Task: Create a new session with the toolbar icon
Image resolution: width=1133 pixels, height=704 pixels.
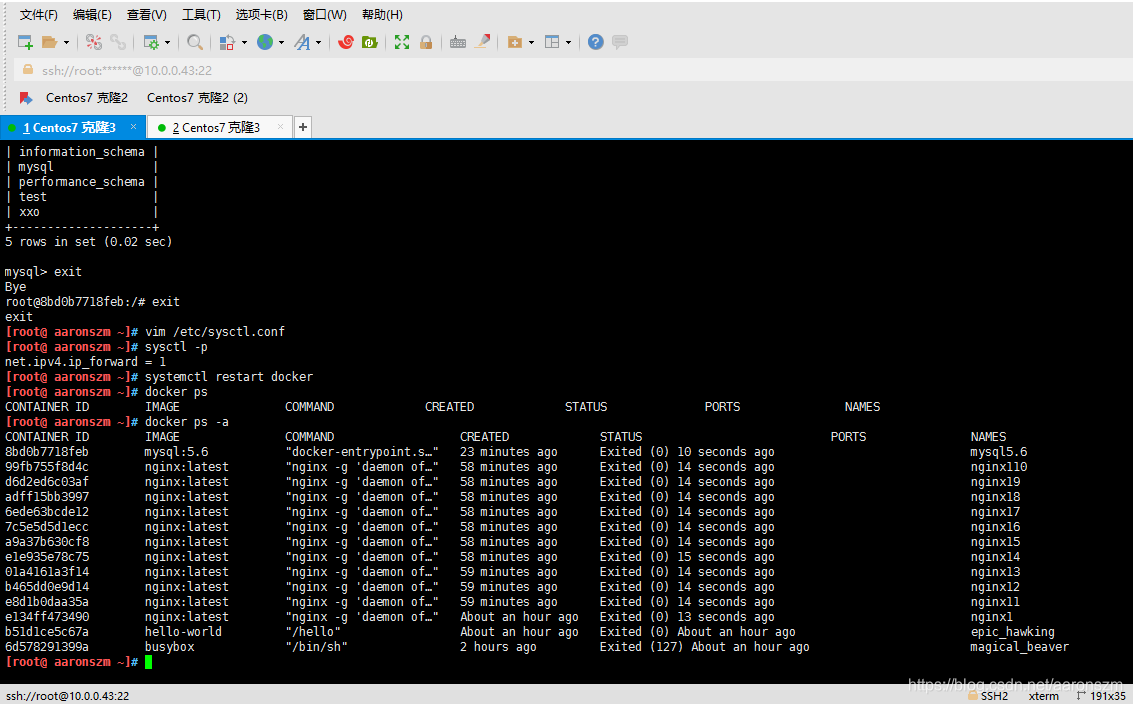Action: pos(25,43)
